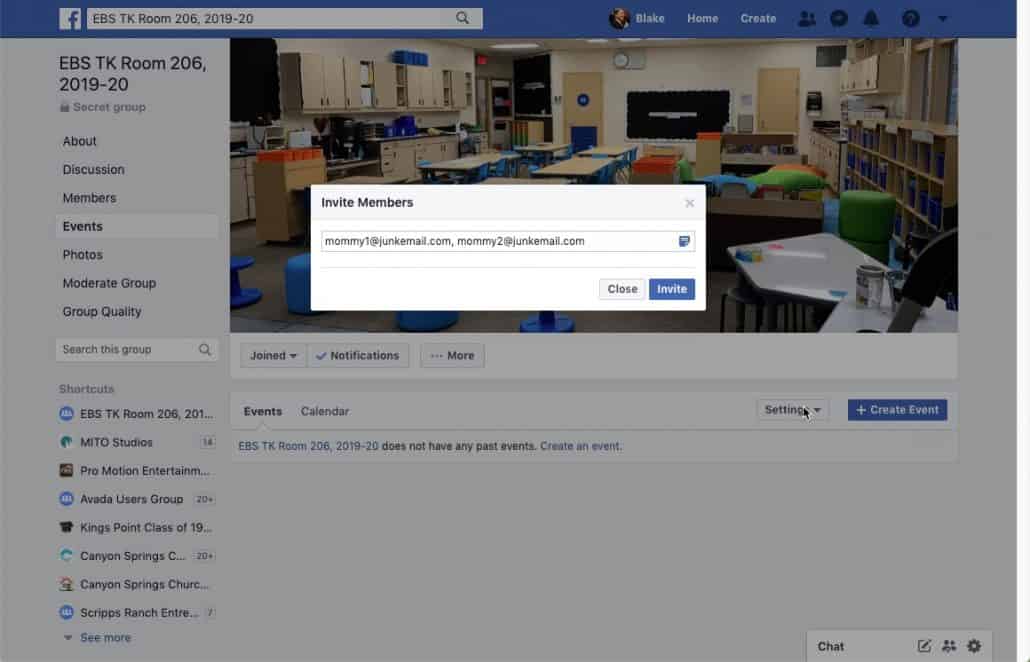Open Members in the group sidebar
The height and width of the screenshot is (662, 1030).
coord(89,197)
